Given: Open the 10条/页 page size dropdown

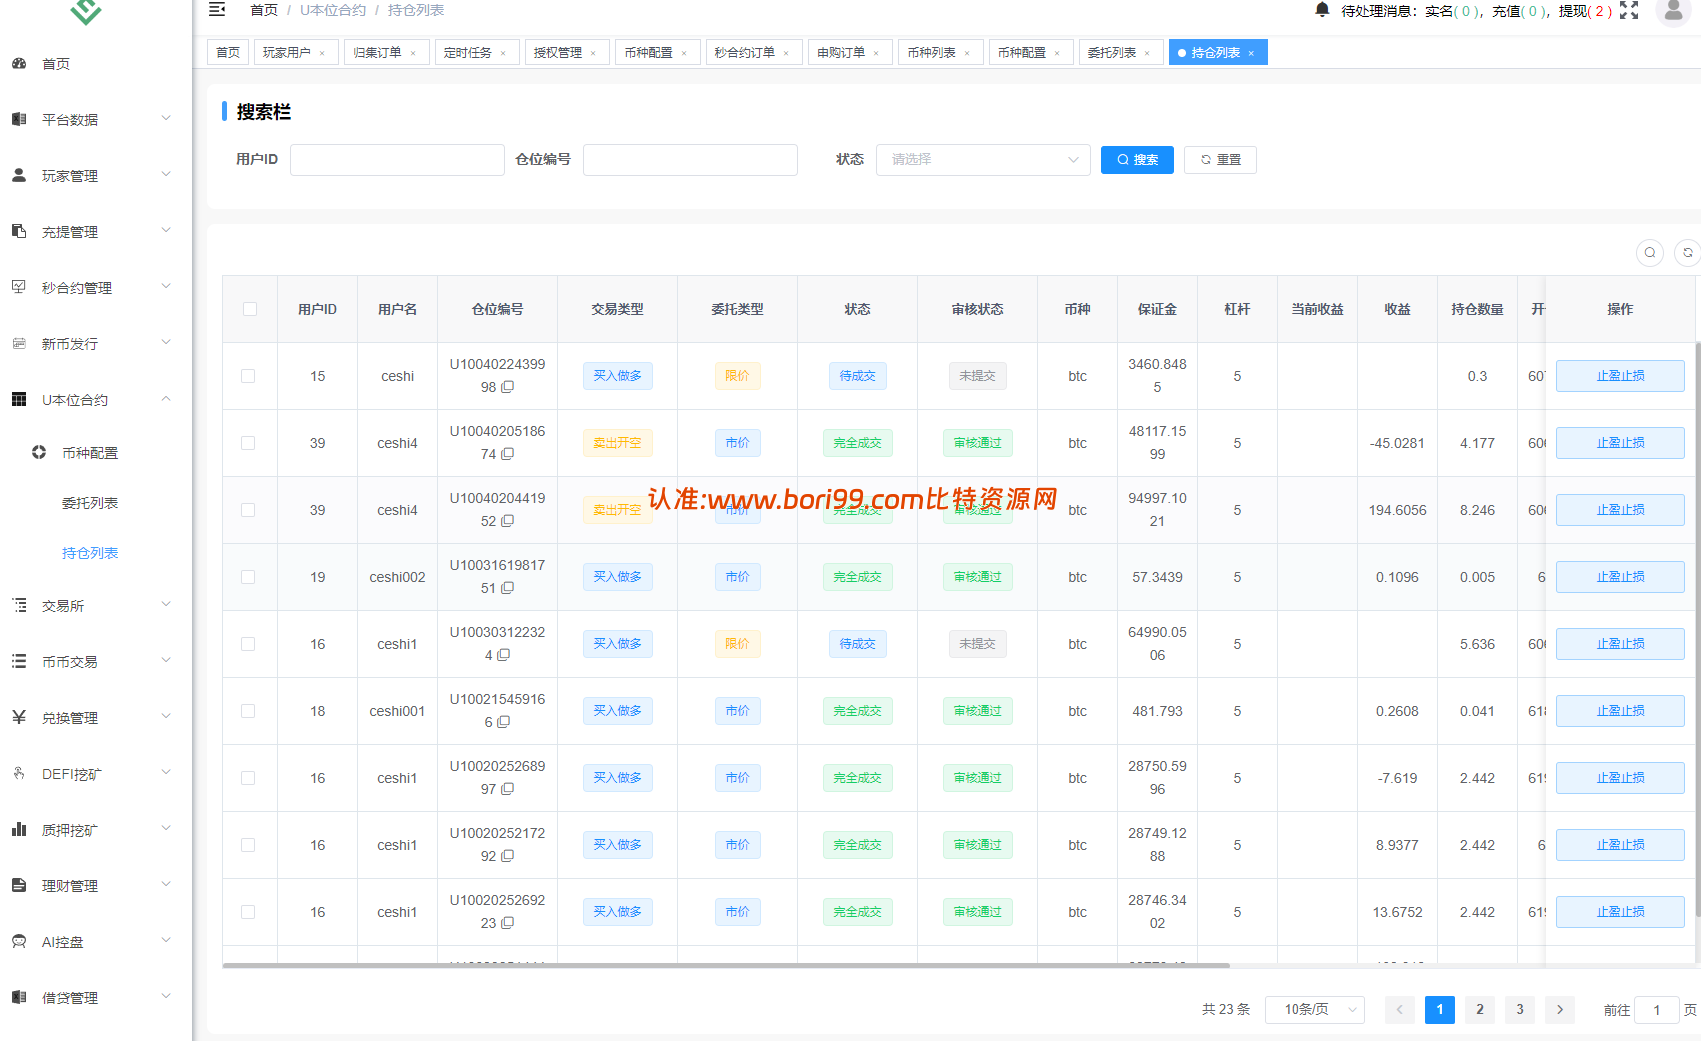Looking at the screenshot, I should coord(1314,1010).
